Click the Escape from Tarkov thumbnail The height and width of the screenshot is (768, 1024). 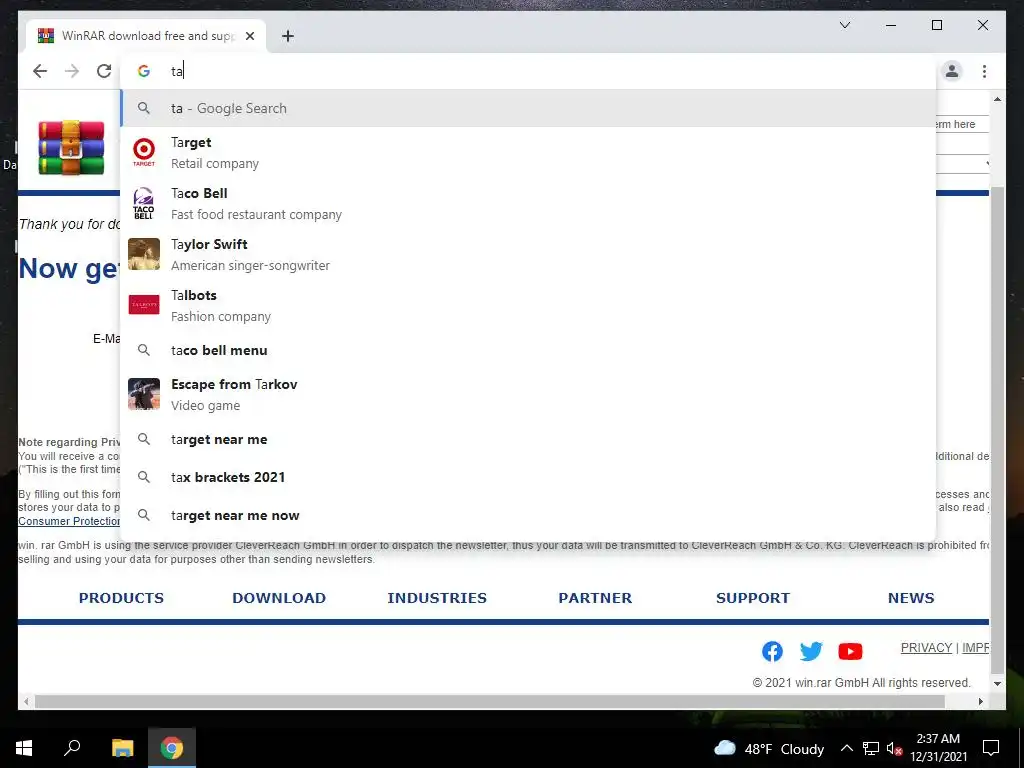point(144,394)
